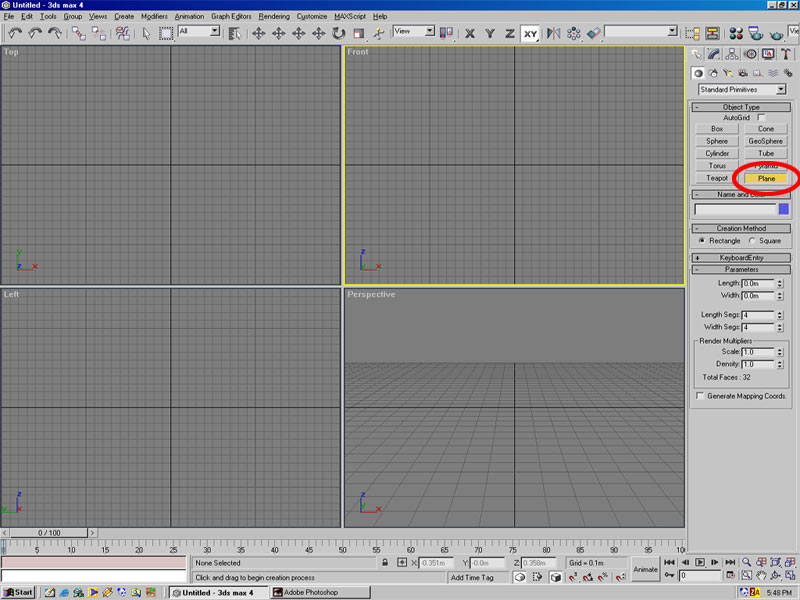Click the Teapot primitive button
800x600 pixels.
coord(717,178)
